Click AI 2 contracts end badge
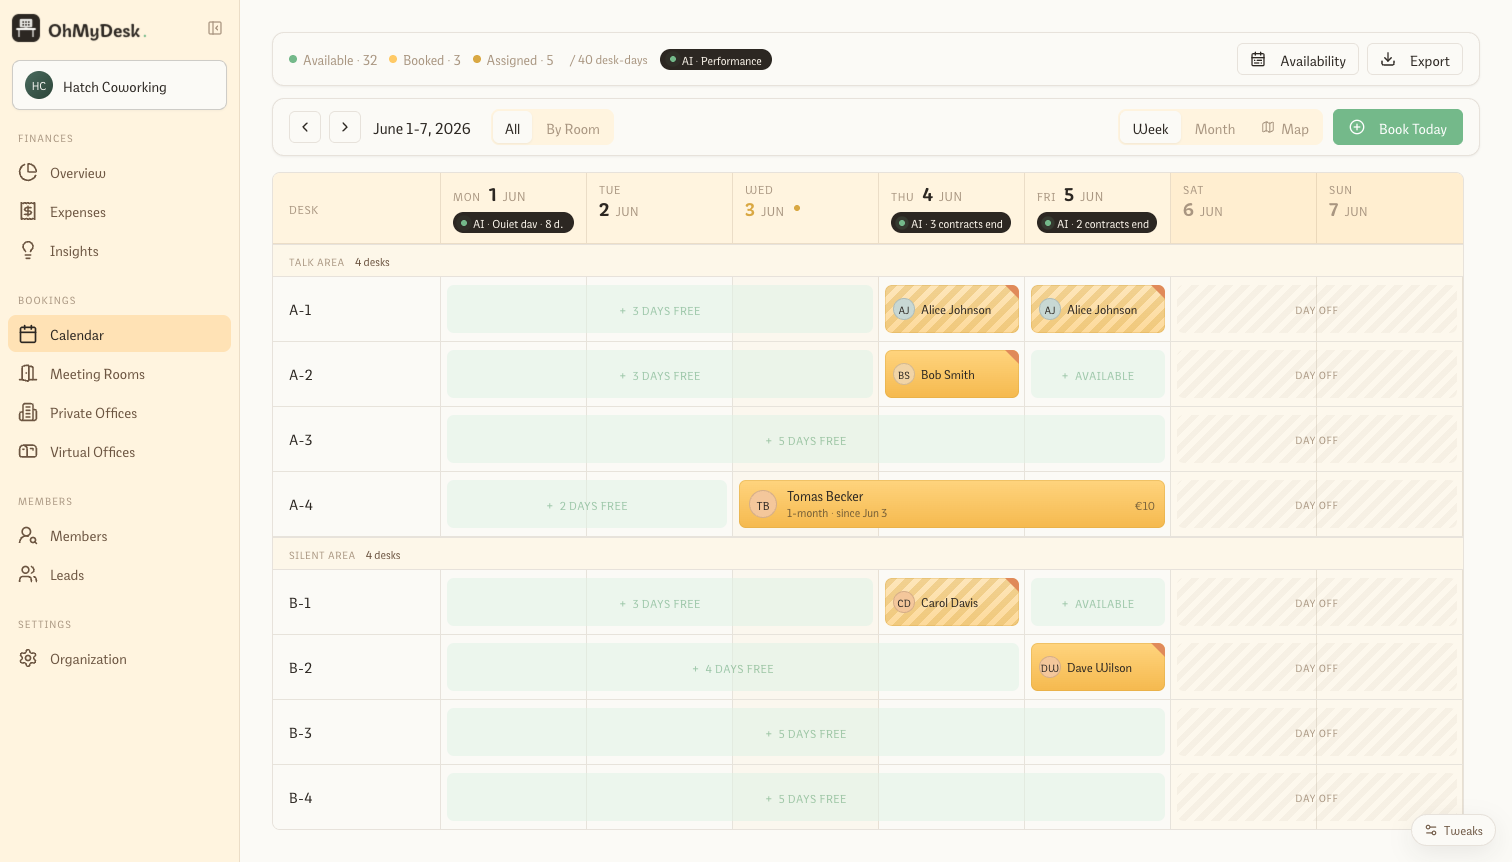Viewport: 1512px width, 862px height. click(1097, 223)
